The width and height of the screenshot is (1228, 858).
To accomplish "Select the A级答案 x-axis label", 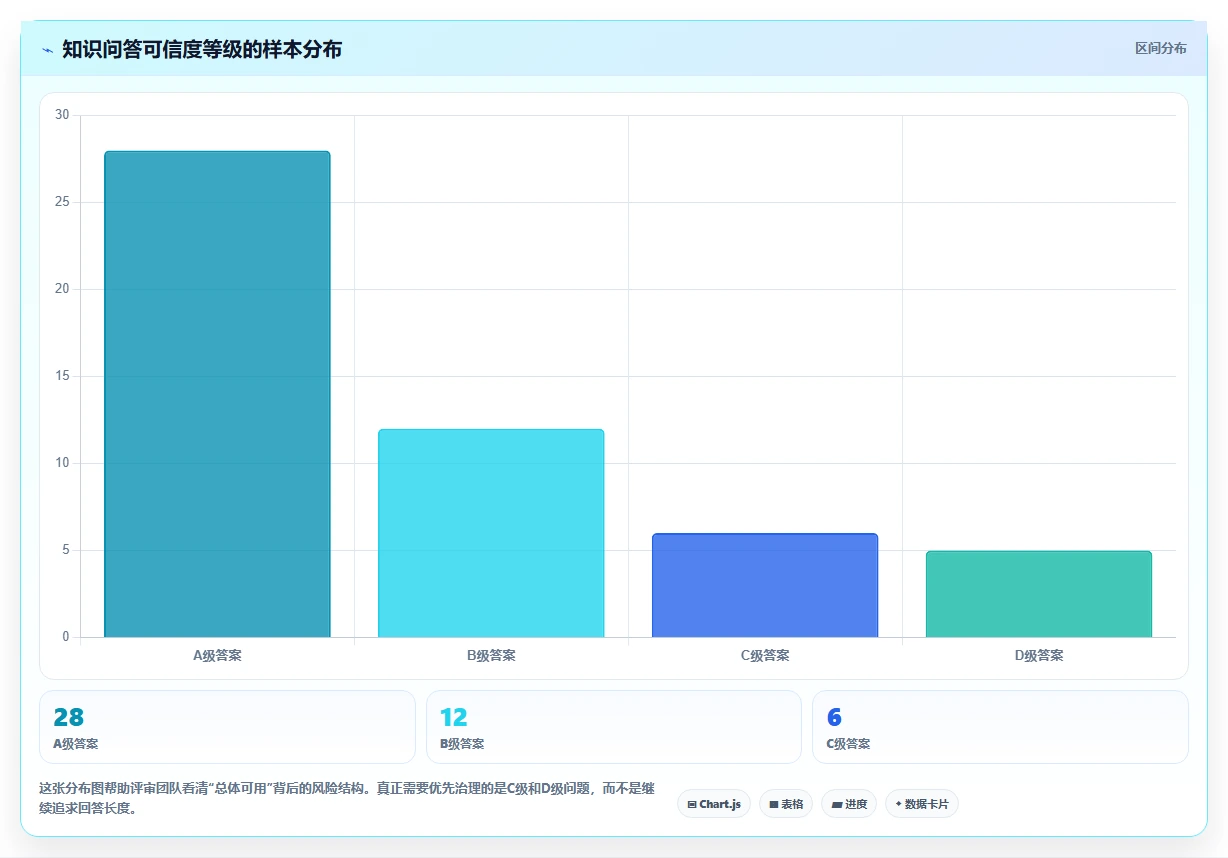I will coord(217,656).
